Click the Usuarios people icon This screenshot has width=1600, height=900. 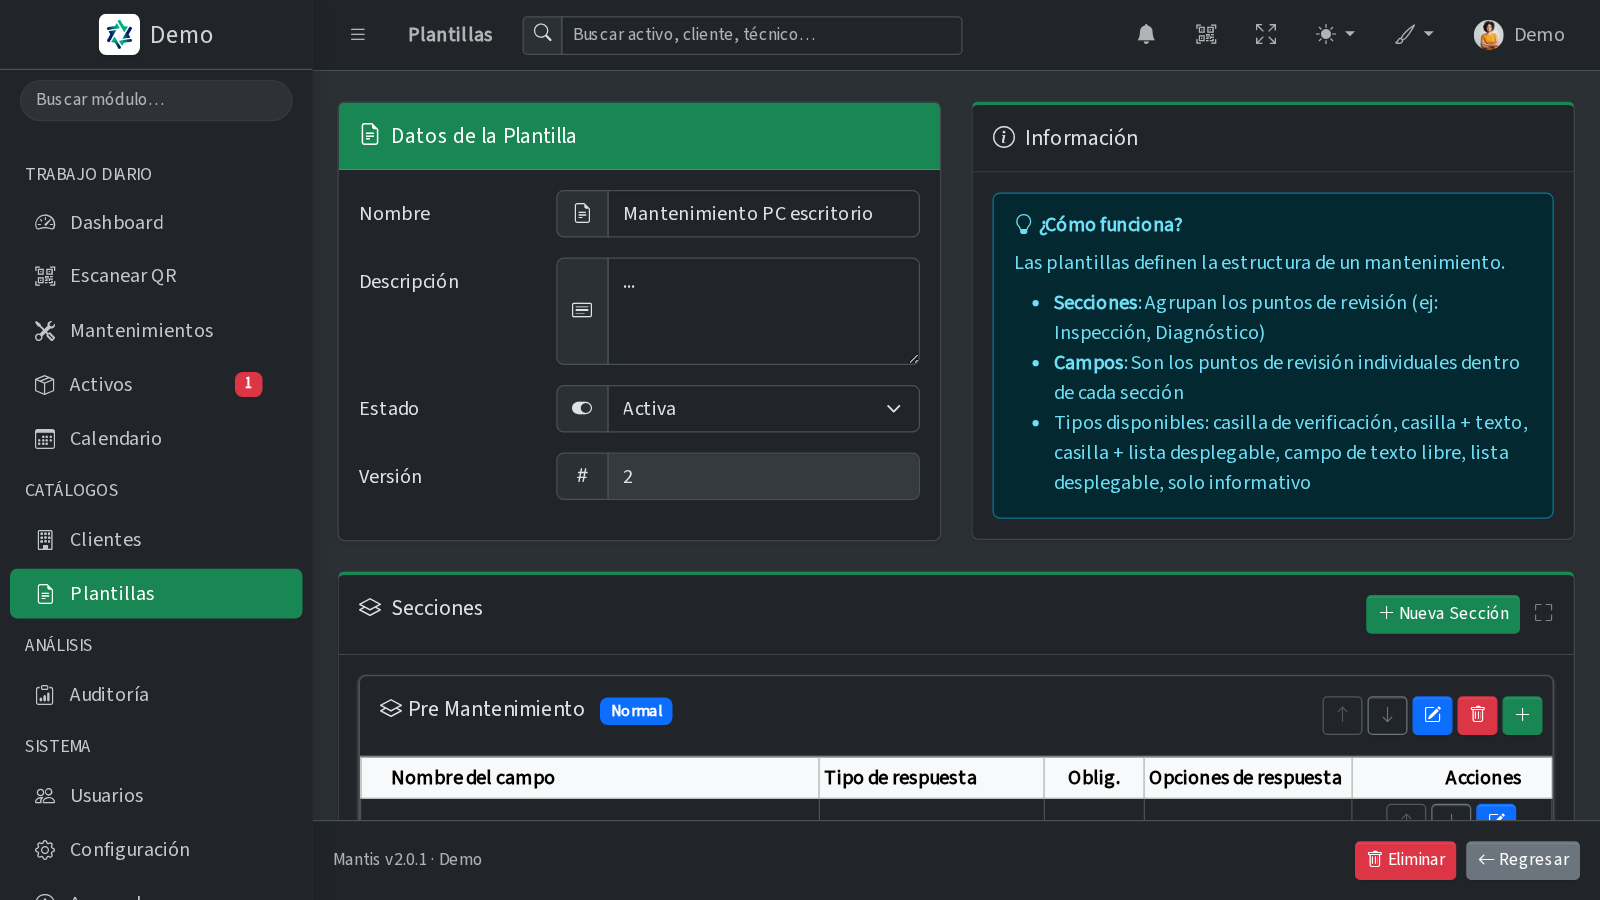coord(45,795)
